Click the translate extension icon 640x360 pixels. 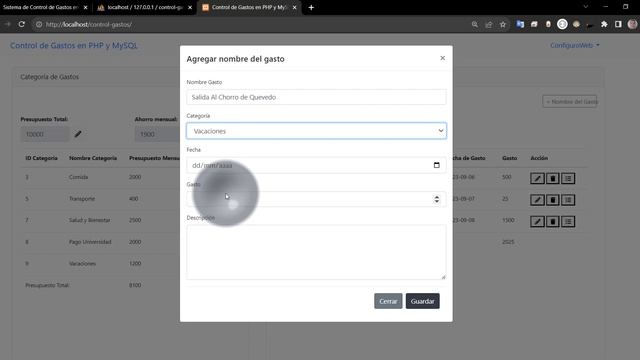[520, 24]
